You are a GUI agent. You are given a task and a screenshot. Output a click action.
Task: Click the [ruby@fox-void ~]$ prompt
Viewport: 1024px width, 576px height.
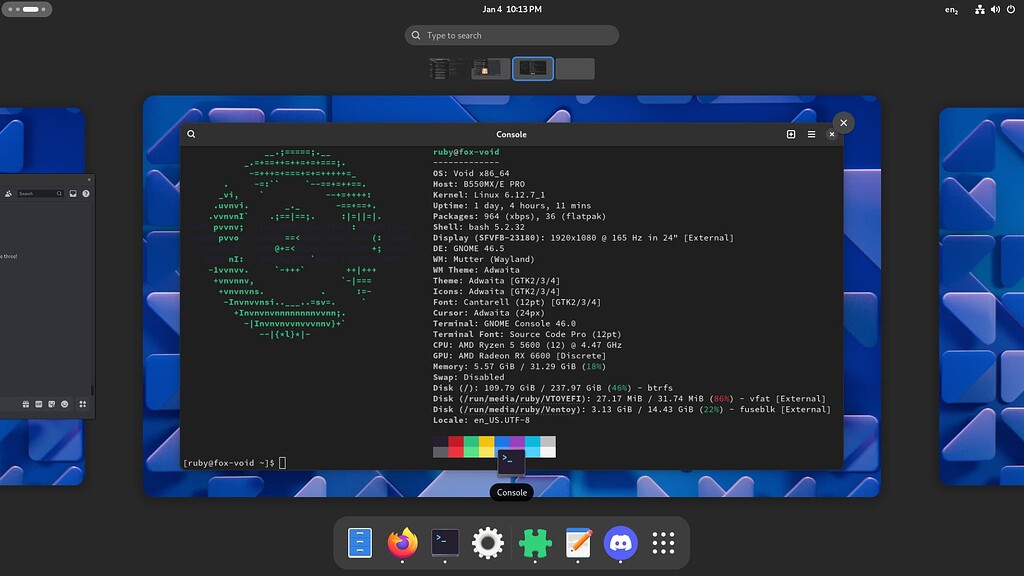point(229,463)
